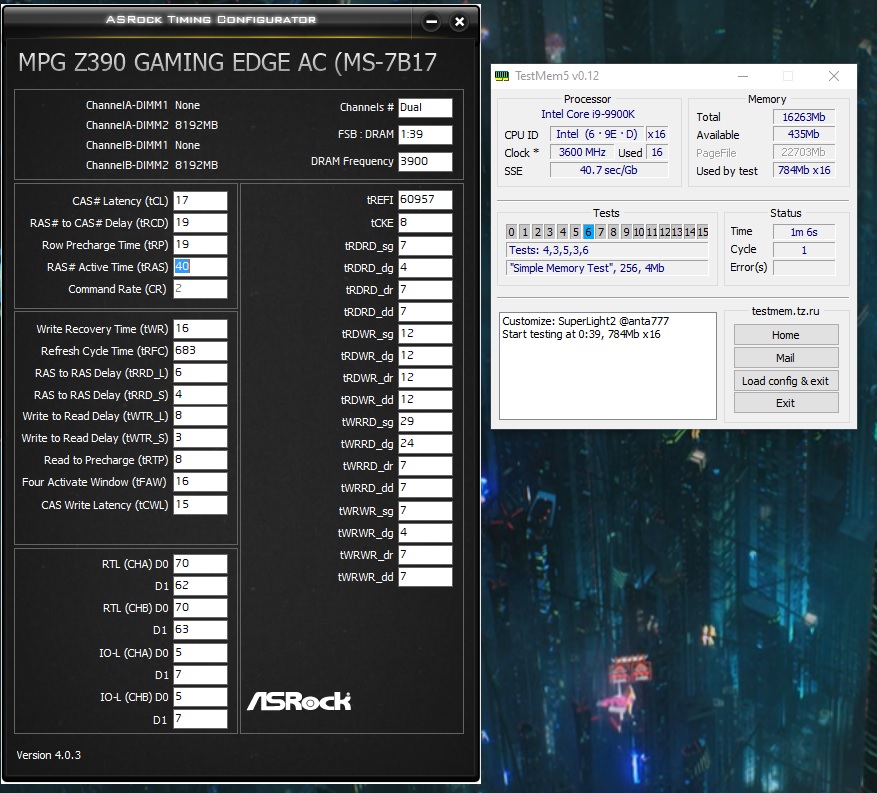
Task: Select the Write Recovery Time (tWR) field
Action: (x=200, y=329)
